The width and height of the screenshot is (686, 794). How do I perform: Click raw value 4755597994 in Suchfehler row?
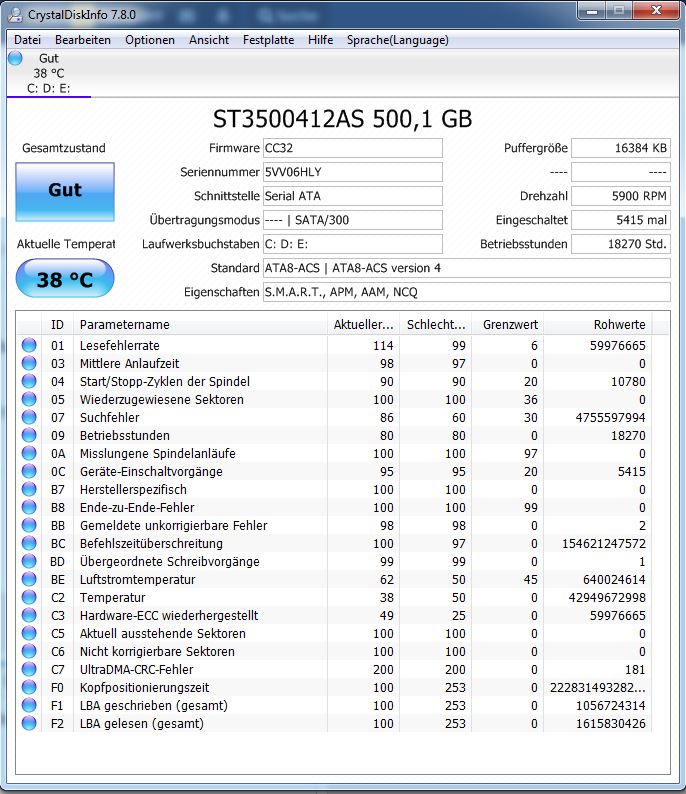tap(610, 418)
